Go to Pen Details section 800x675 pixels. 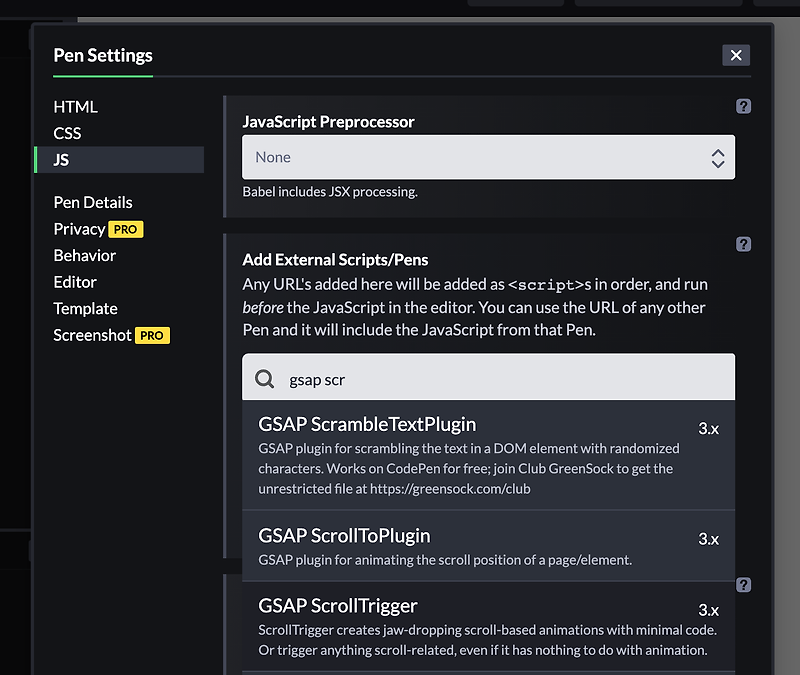point(93,202)
